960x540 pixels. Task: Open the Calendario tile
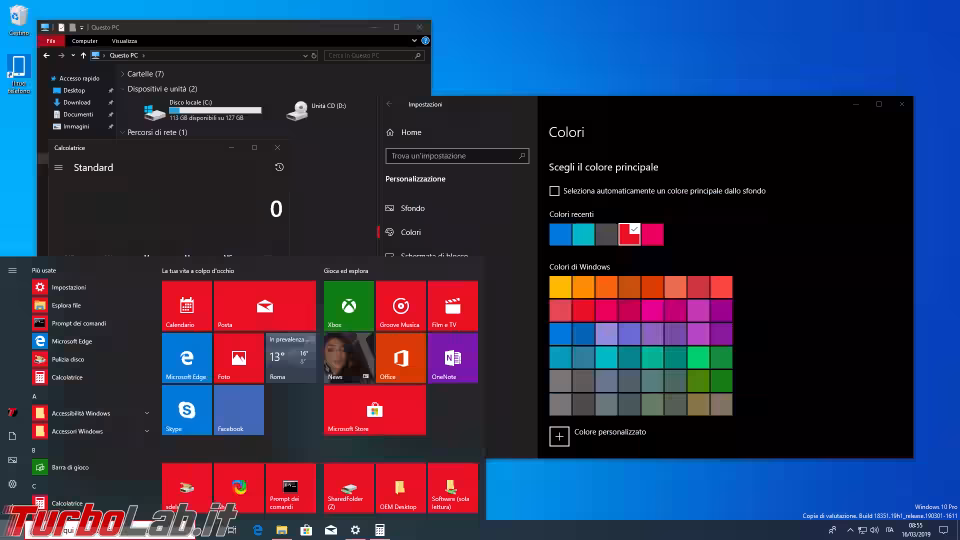click(x=186, y=305)
